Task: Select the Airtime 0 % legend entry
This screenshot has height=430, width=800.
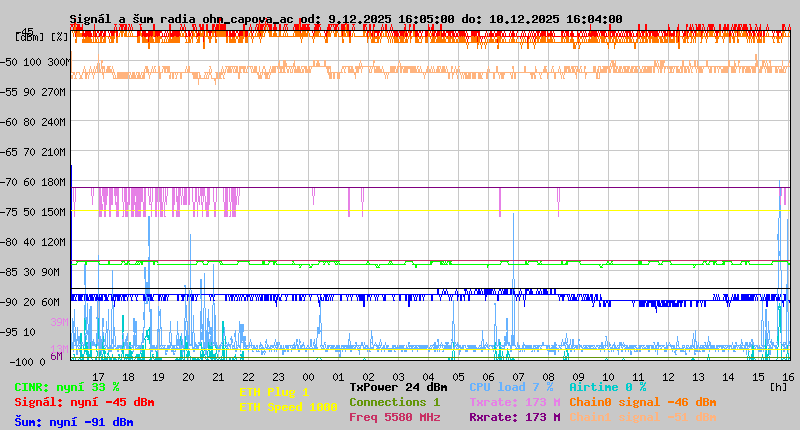Action: pos(607,387)
